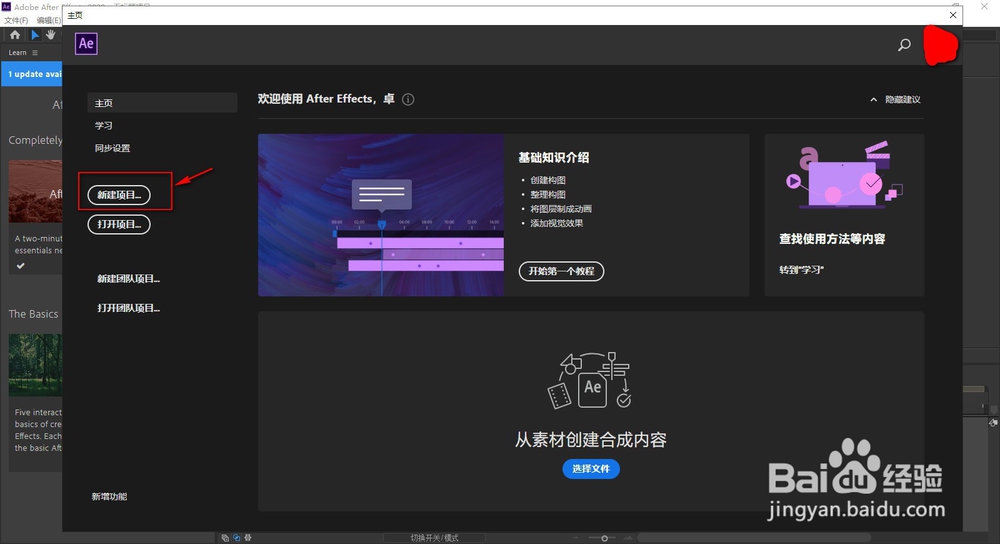The height and width of the screenshot is (544, 1000).
Task: Switch to the Learn panel tab in the background window
Action: pyautogui.click(x=17, y=53)
